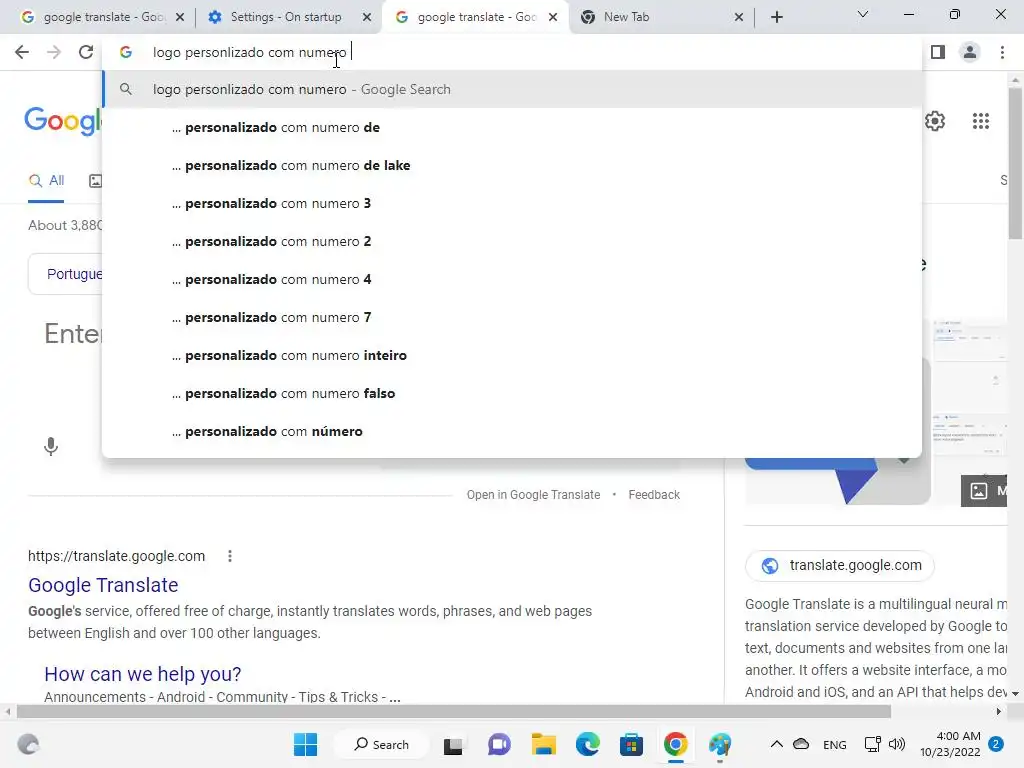Open 'How can we help you?' sublink
Viewport: 1024px width, 768px height.
pyautogui.click(x=142, y=674)
